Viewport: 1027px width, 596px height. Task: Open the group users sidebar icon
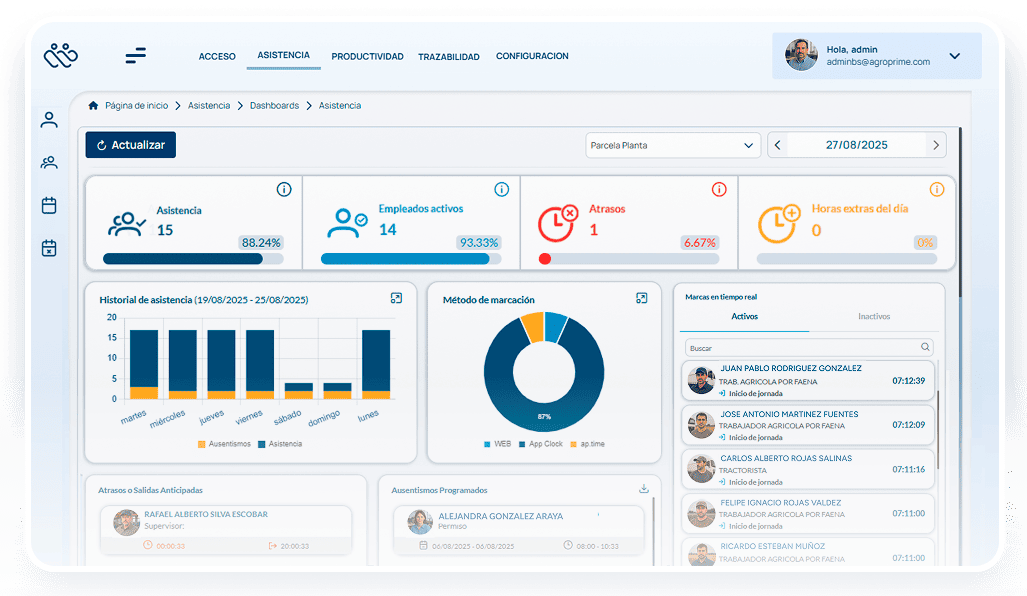click(x=49, y=162)
